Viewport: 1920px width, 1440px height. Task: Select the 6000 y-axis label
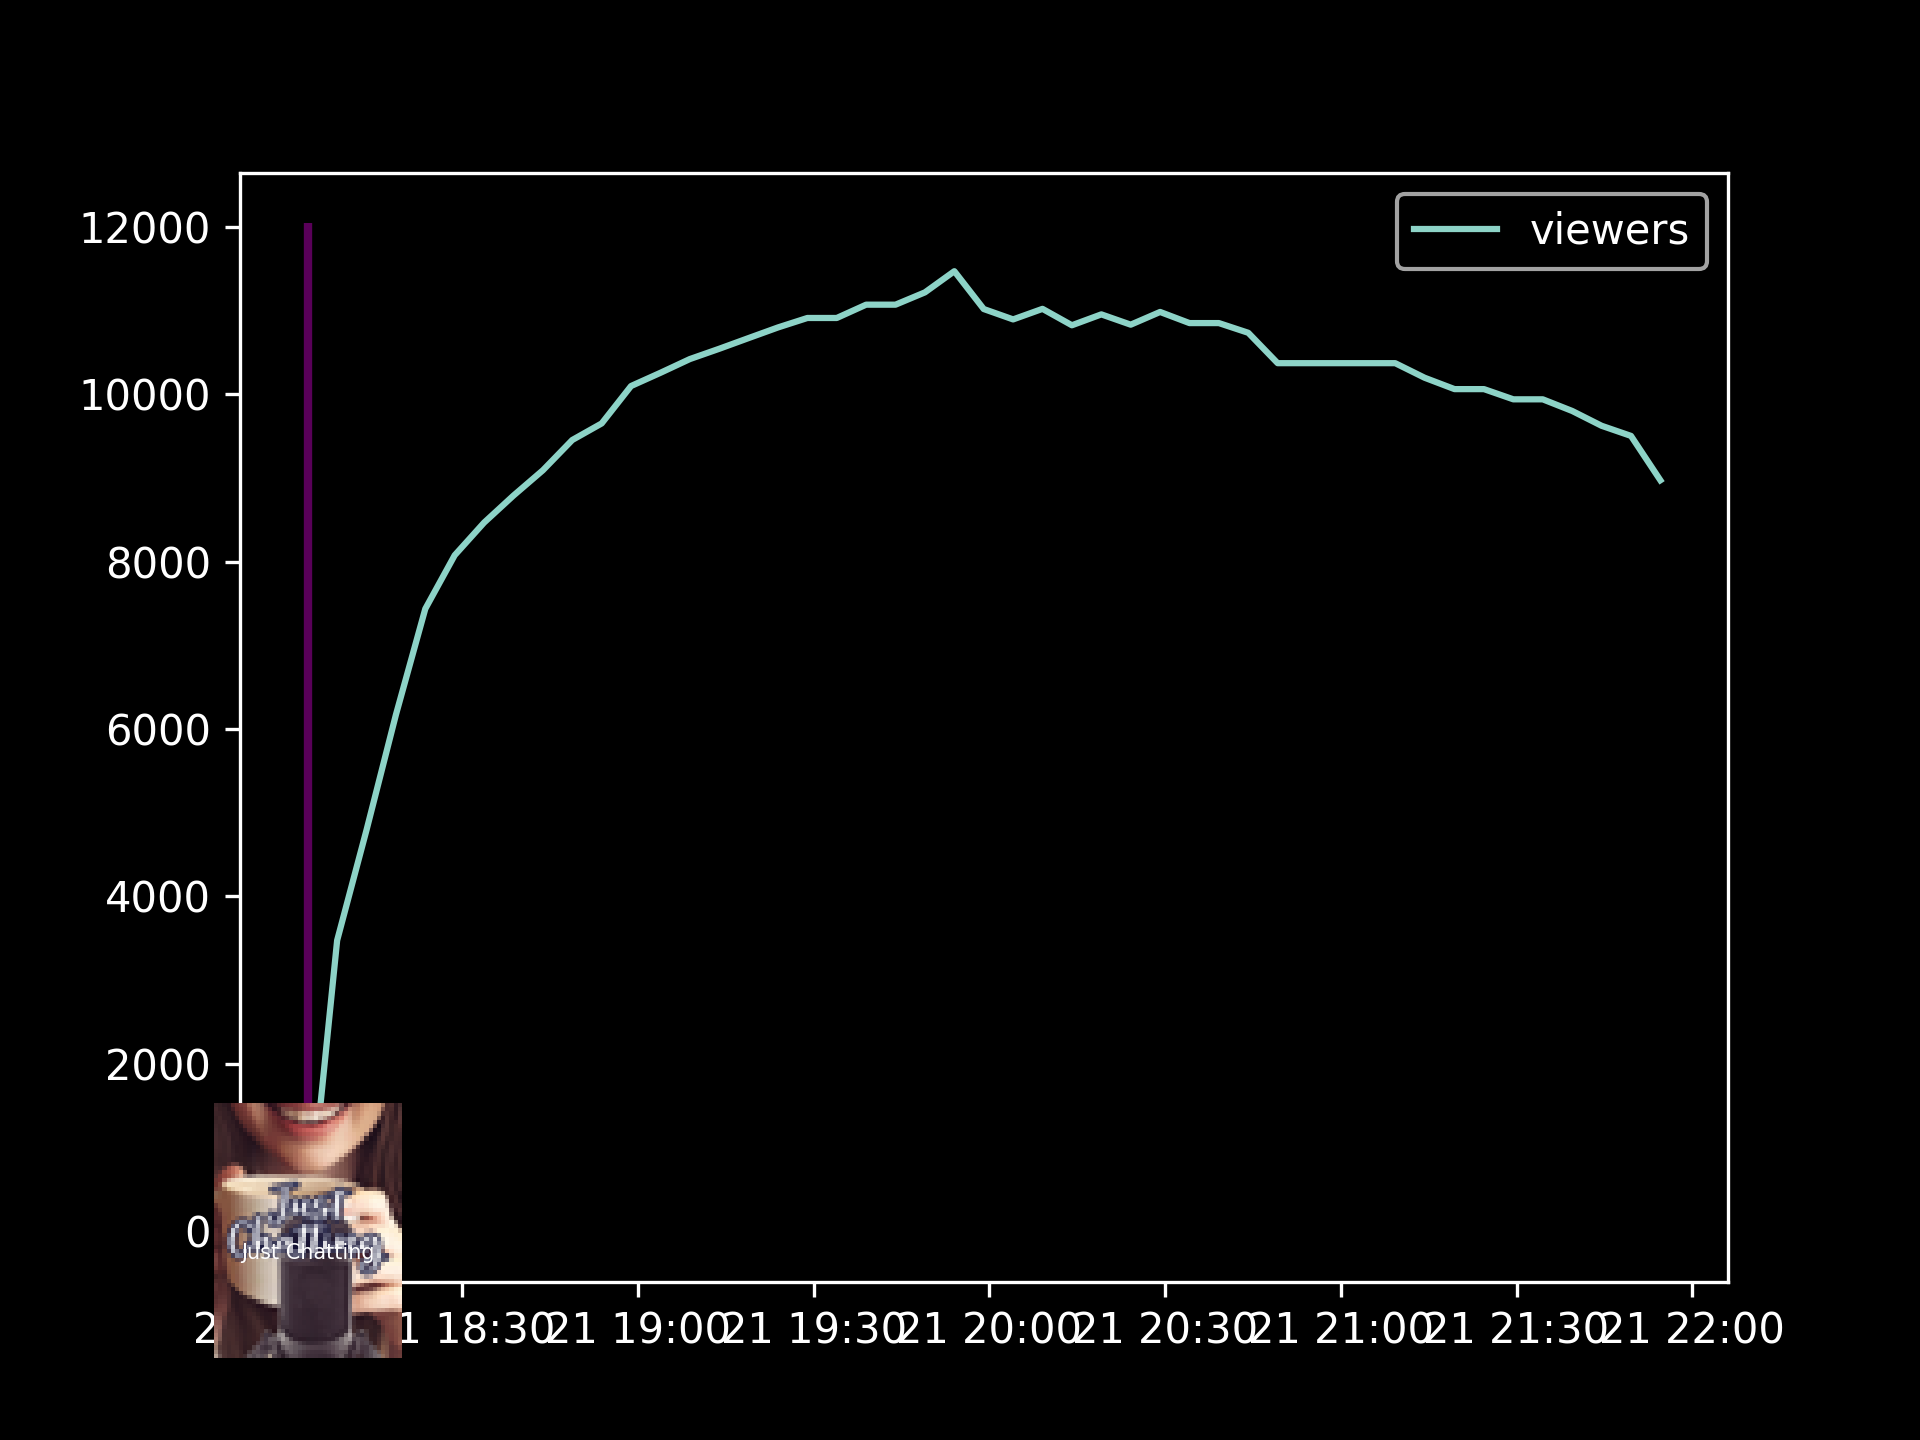[x=157, y=731]
